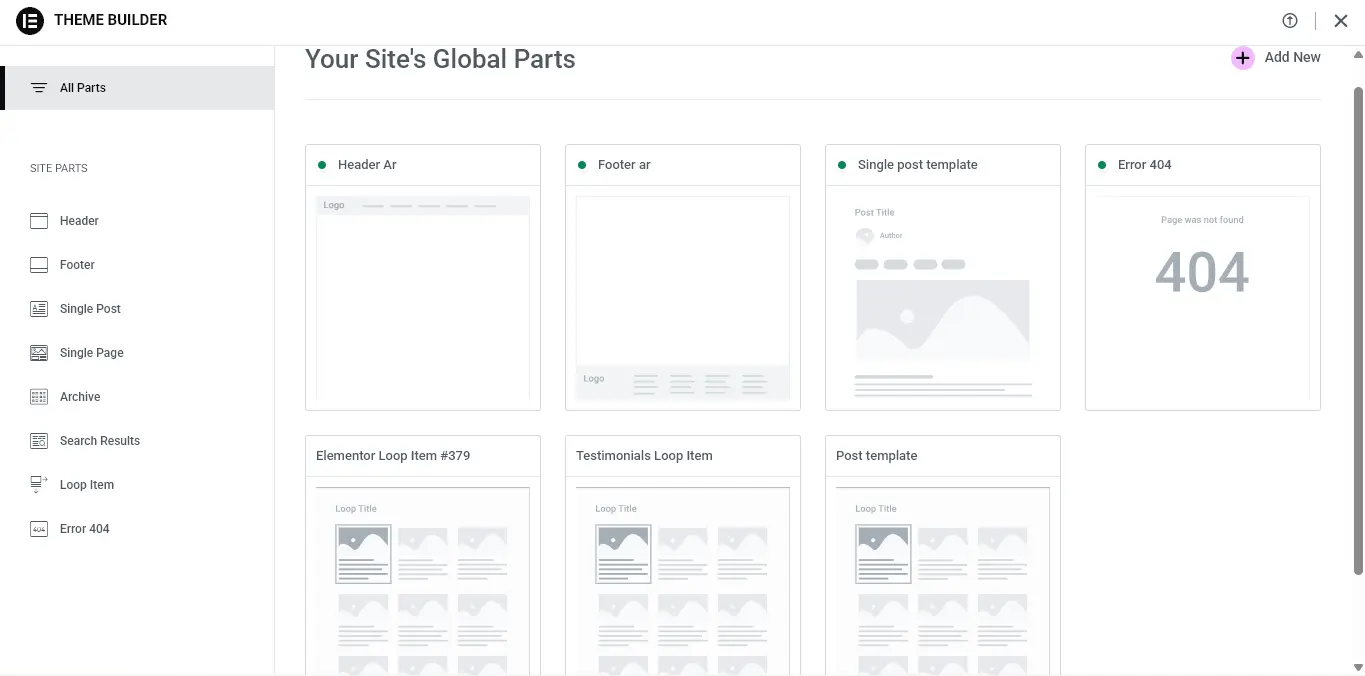Image resolution: width=1365 pixels, height=676 pixels.
Task: Click the SITE PARTS section label
Action: (x=59, y=168)
